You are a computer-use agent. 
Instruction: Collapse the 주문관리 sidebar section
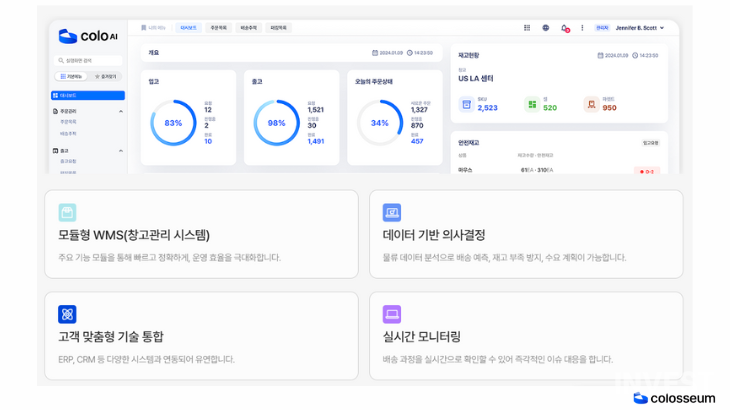[122, 111]
